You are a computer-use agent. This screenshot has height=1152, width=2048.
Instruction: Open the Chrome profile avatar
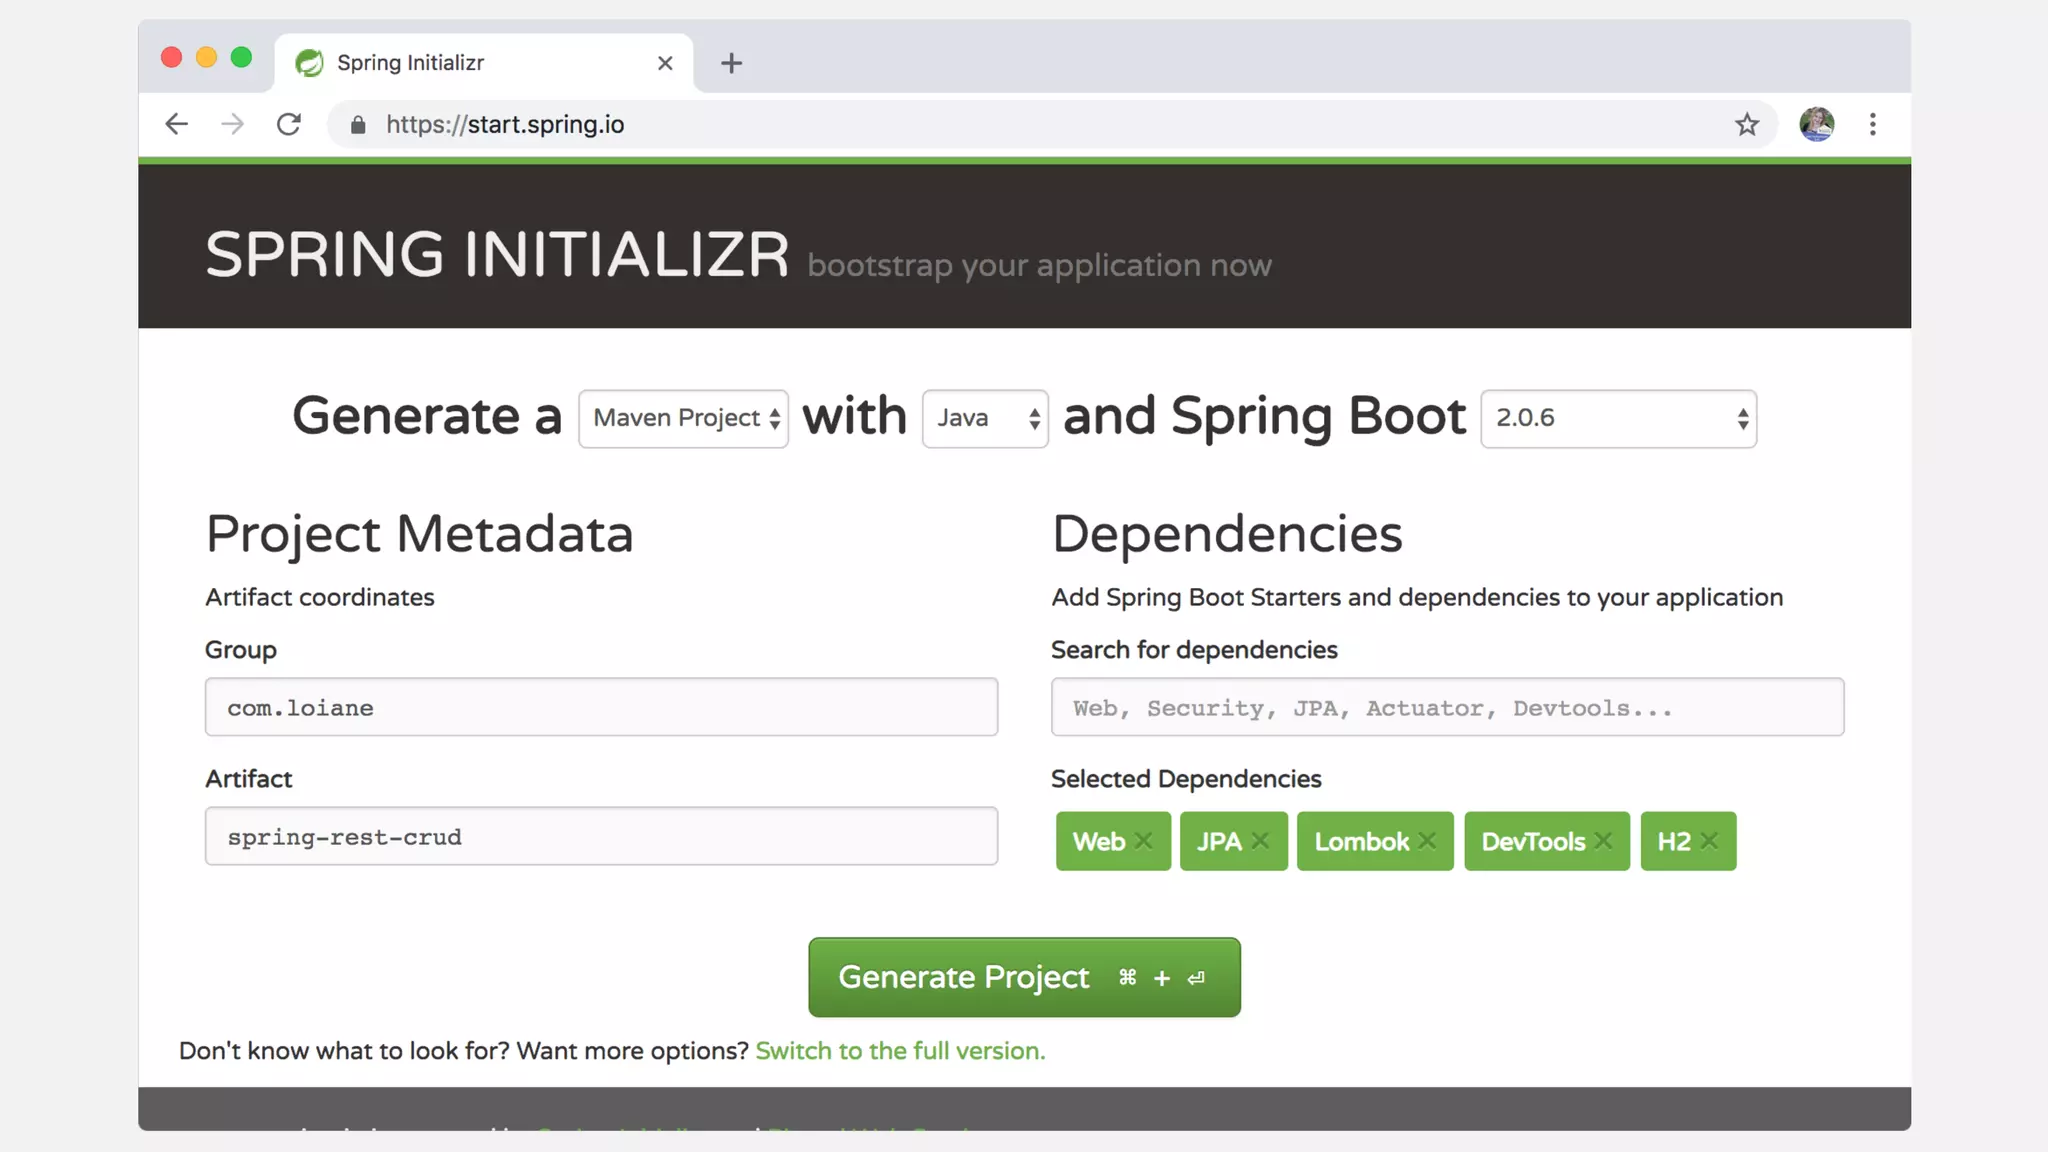[1816, 124]
